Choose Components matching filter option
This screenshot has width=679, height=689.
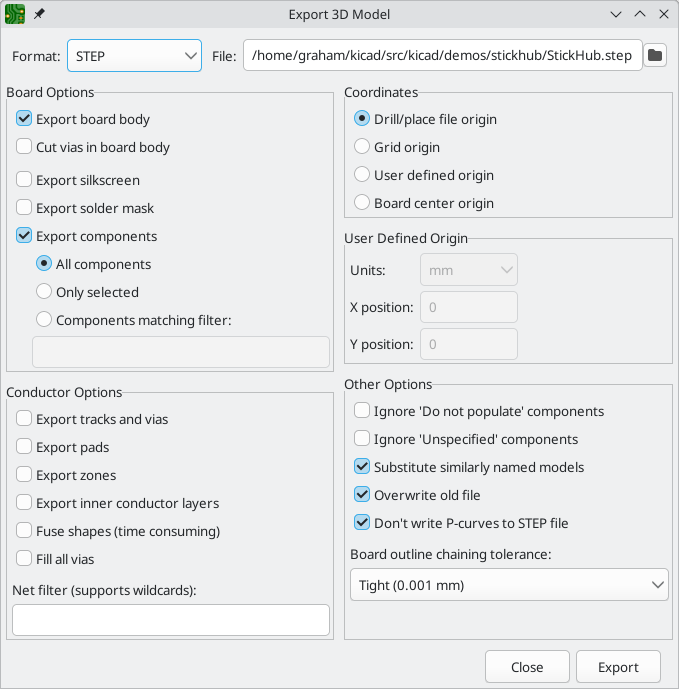pos(44,321)
